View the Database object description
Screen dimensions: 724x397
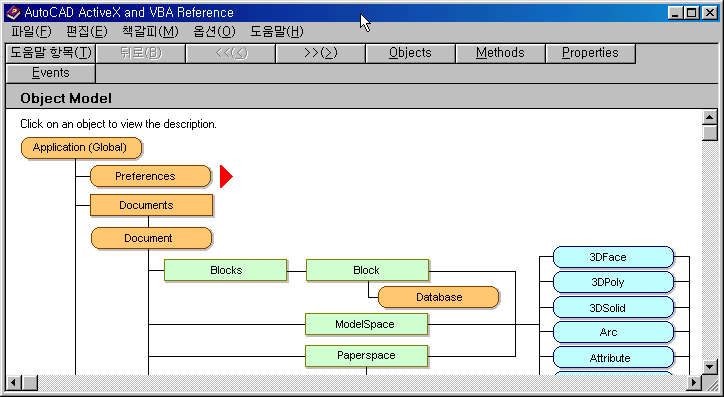point(439,297)
